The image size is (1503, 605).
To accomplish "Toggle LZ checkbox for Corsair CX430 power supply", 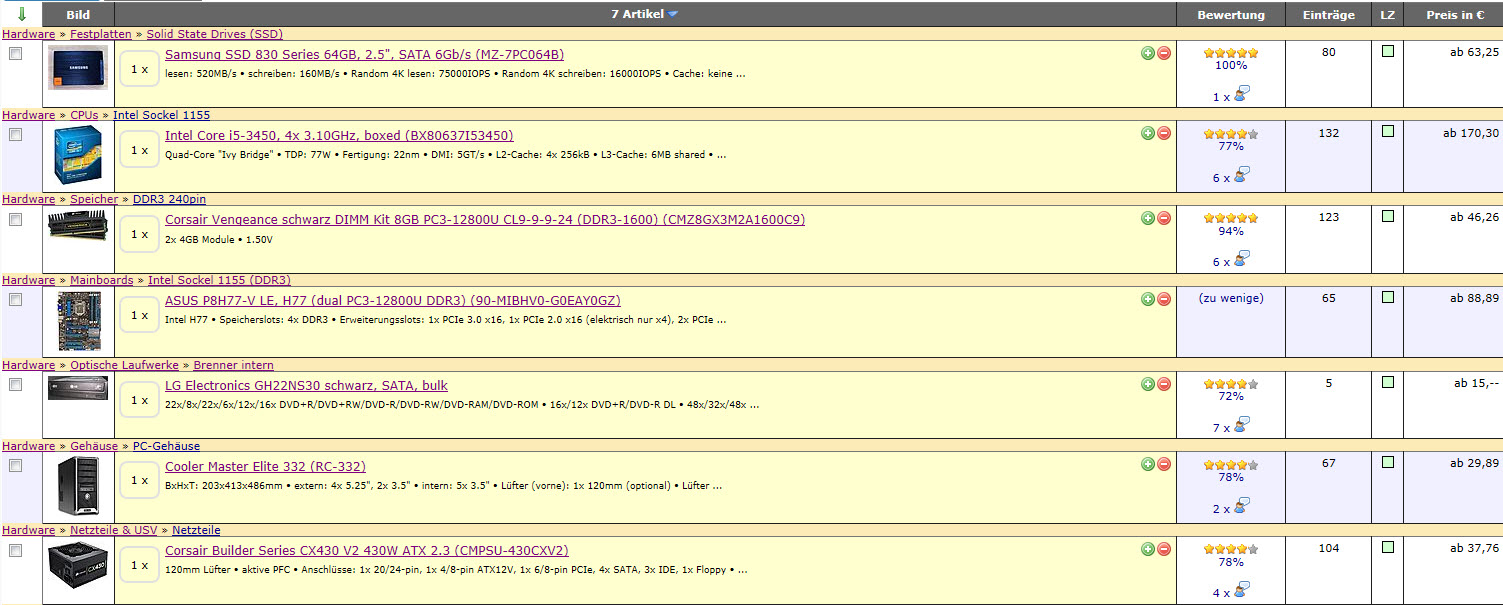I will (1387, 548).
